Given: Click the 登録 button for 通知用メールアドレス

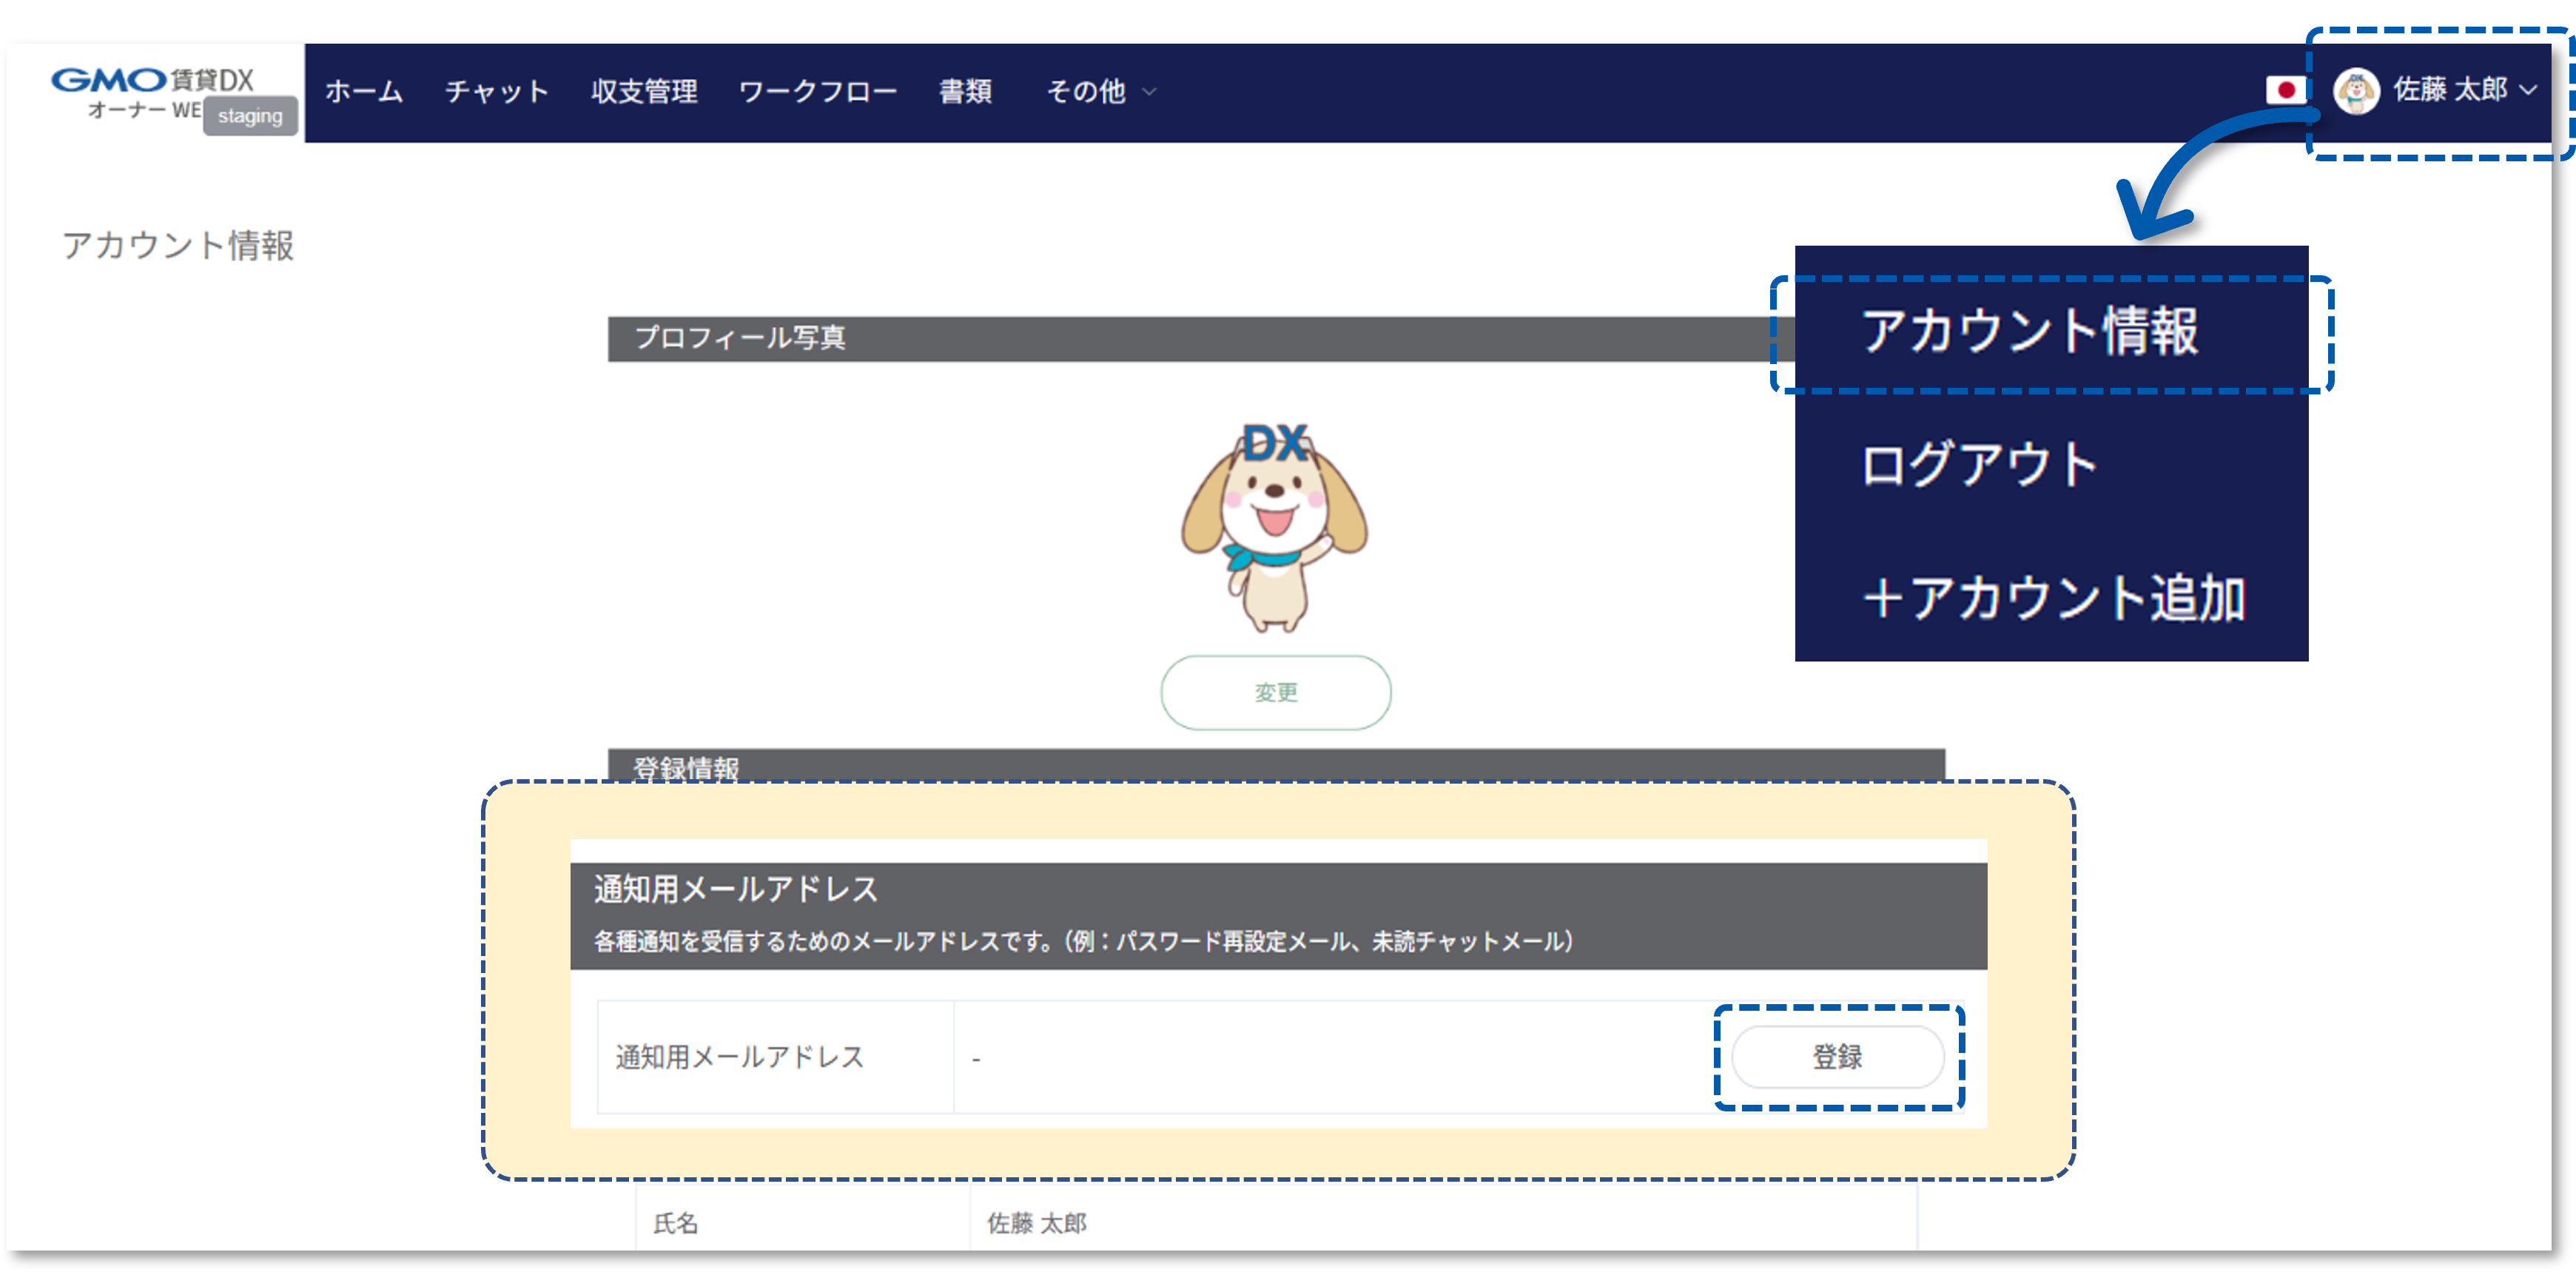Looking at the screenshot, I should (1839, 1057).
